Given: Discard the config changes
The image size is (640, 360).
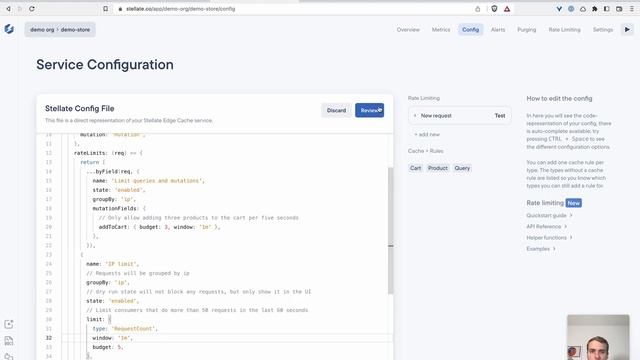Looking at the screenshot, I should [x=336, y=110].
